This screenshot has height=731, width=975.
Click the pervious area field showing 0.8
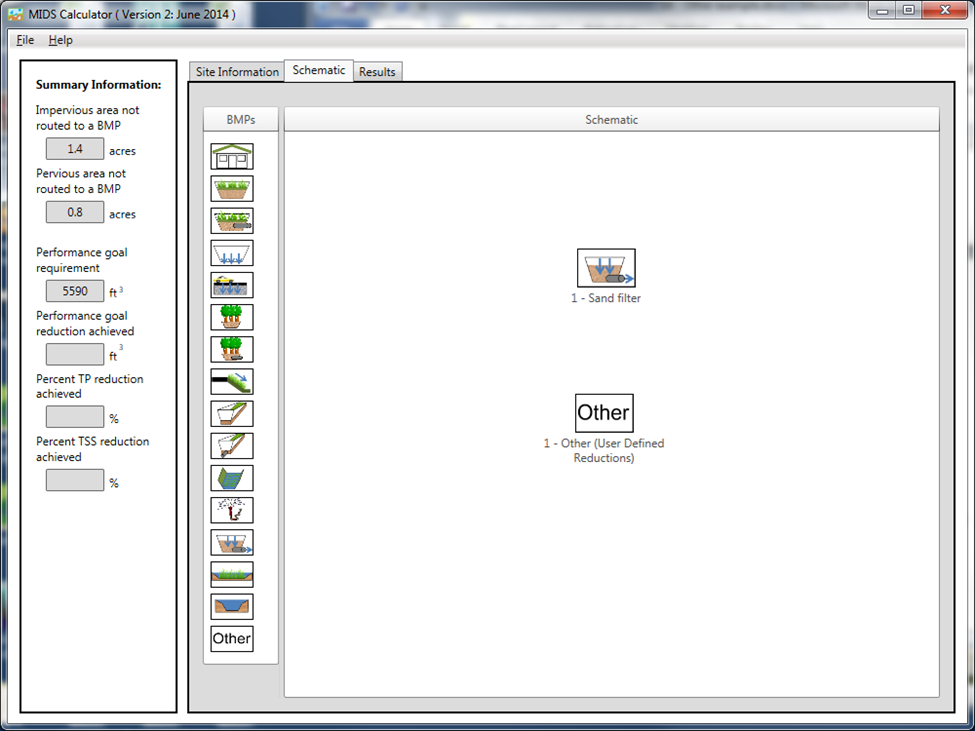tap(75, 212)
